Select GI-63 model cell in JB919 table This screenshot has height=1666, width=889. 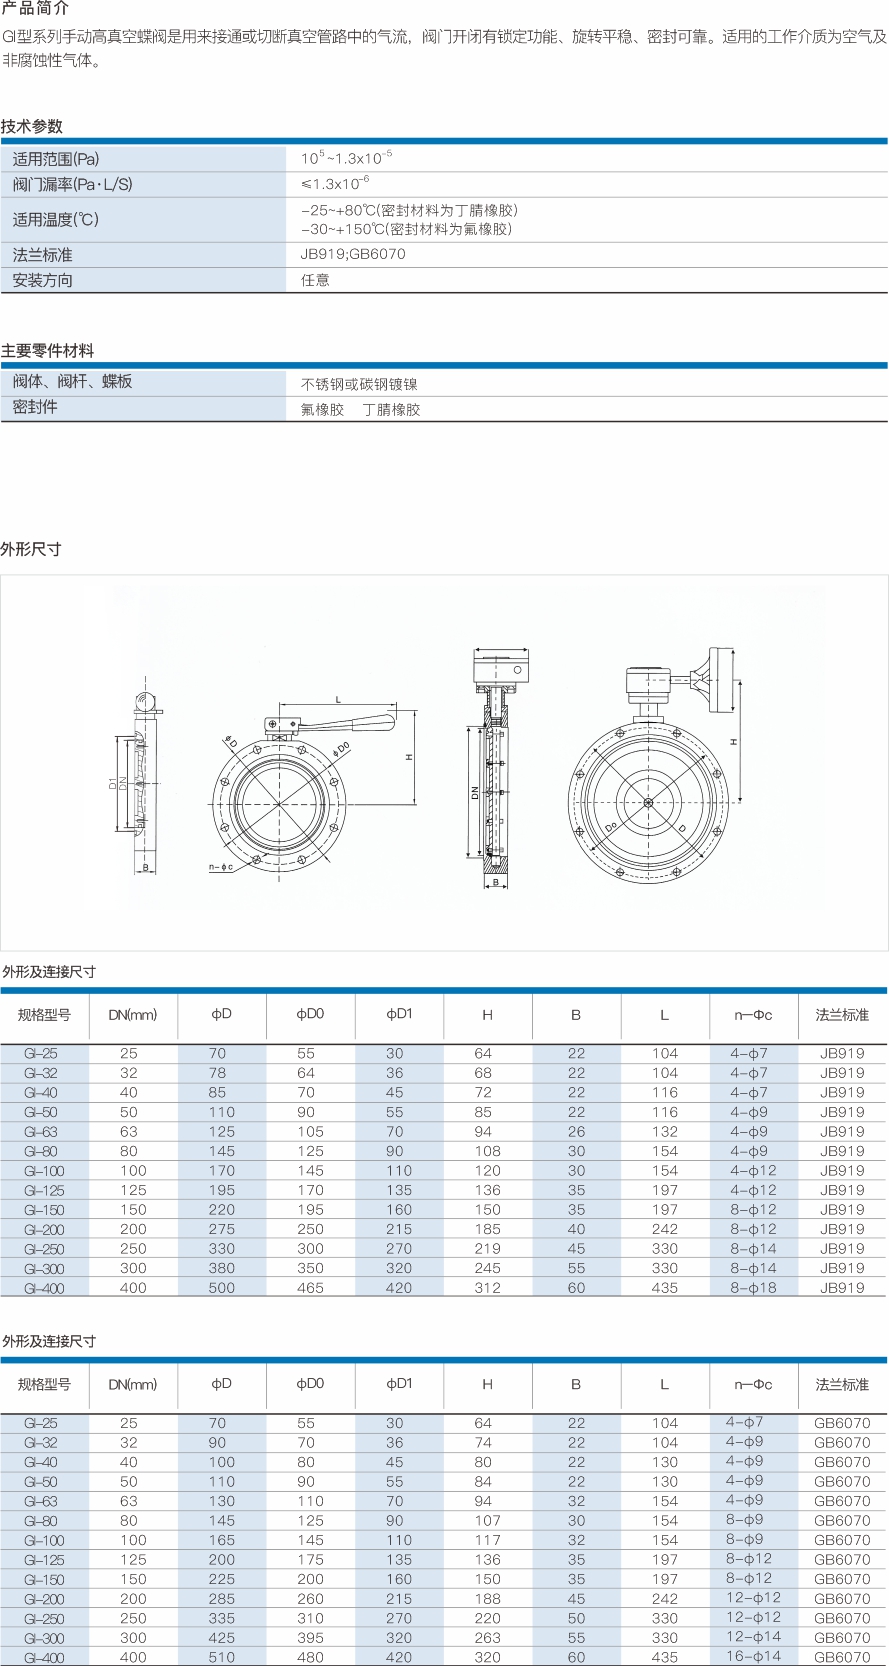pyautogui.click(x=41, y=1132)
